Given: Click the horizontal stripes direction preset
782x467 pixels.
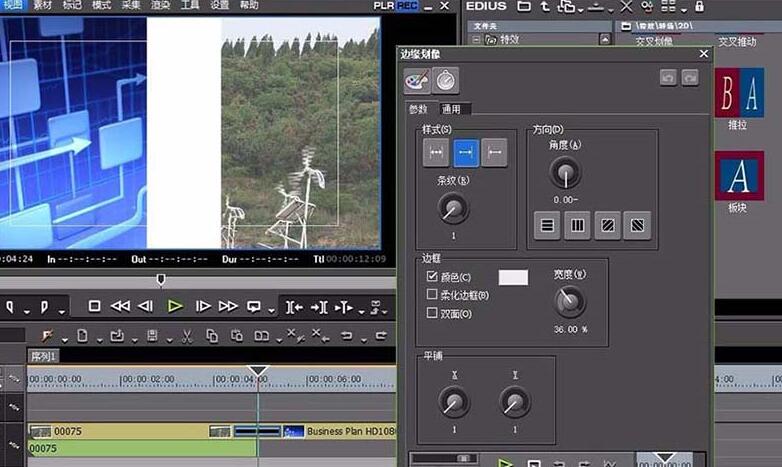Looking at the screenshot, I should 545,225.
